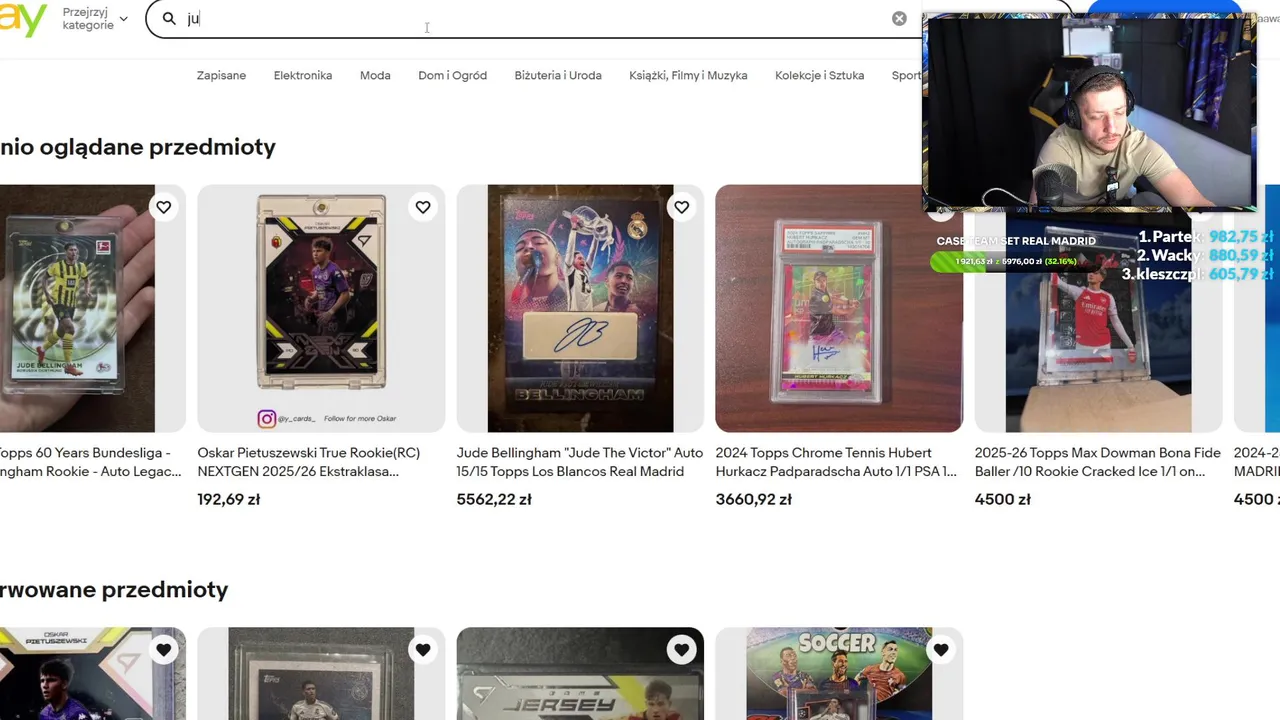Expand the Przejrzyj kategorie dropdown

pos(95,19)
